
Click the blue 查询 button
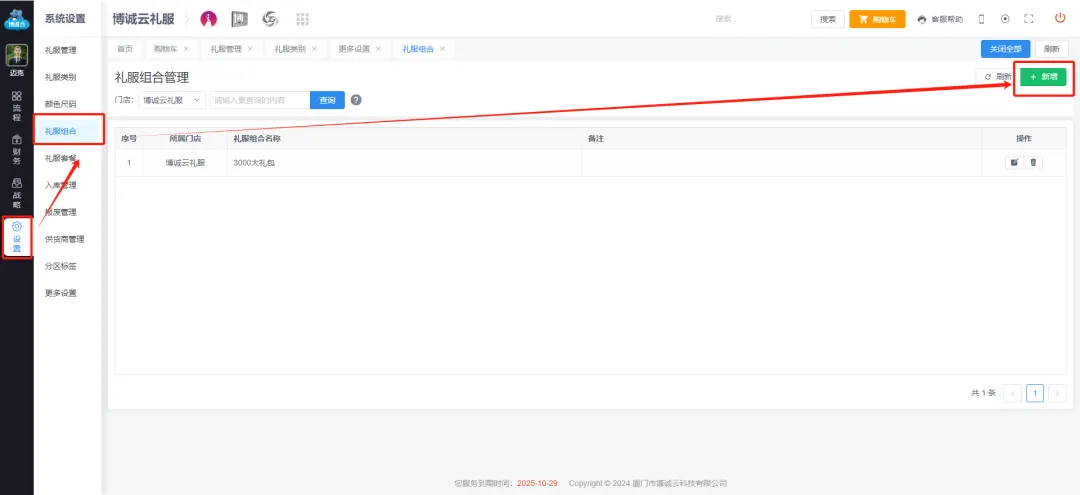(x=326, y=100)
